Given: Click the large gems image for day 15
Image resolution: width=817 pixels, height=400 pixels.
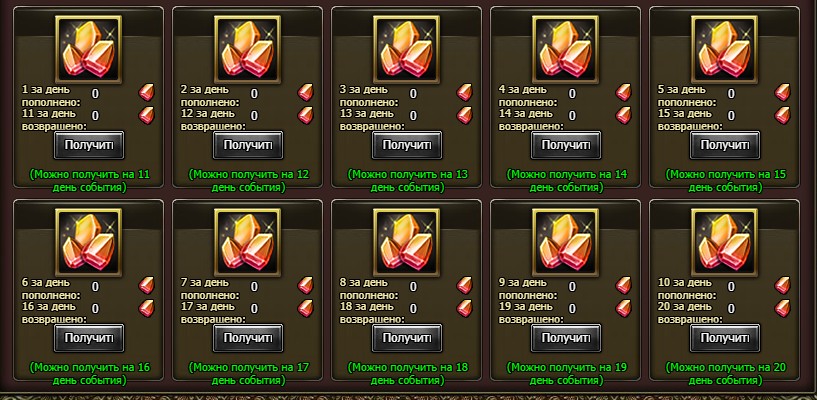Looking at the screenshot, I should (725, 49).
